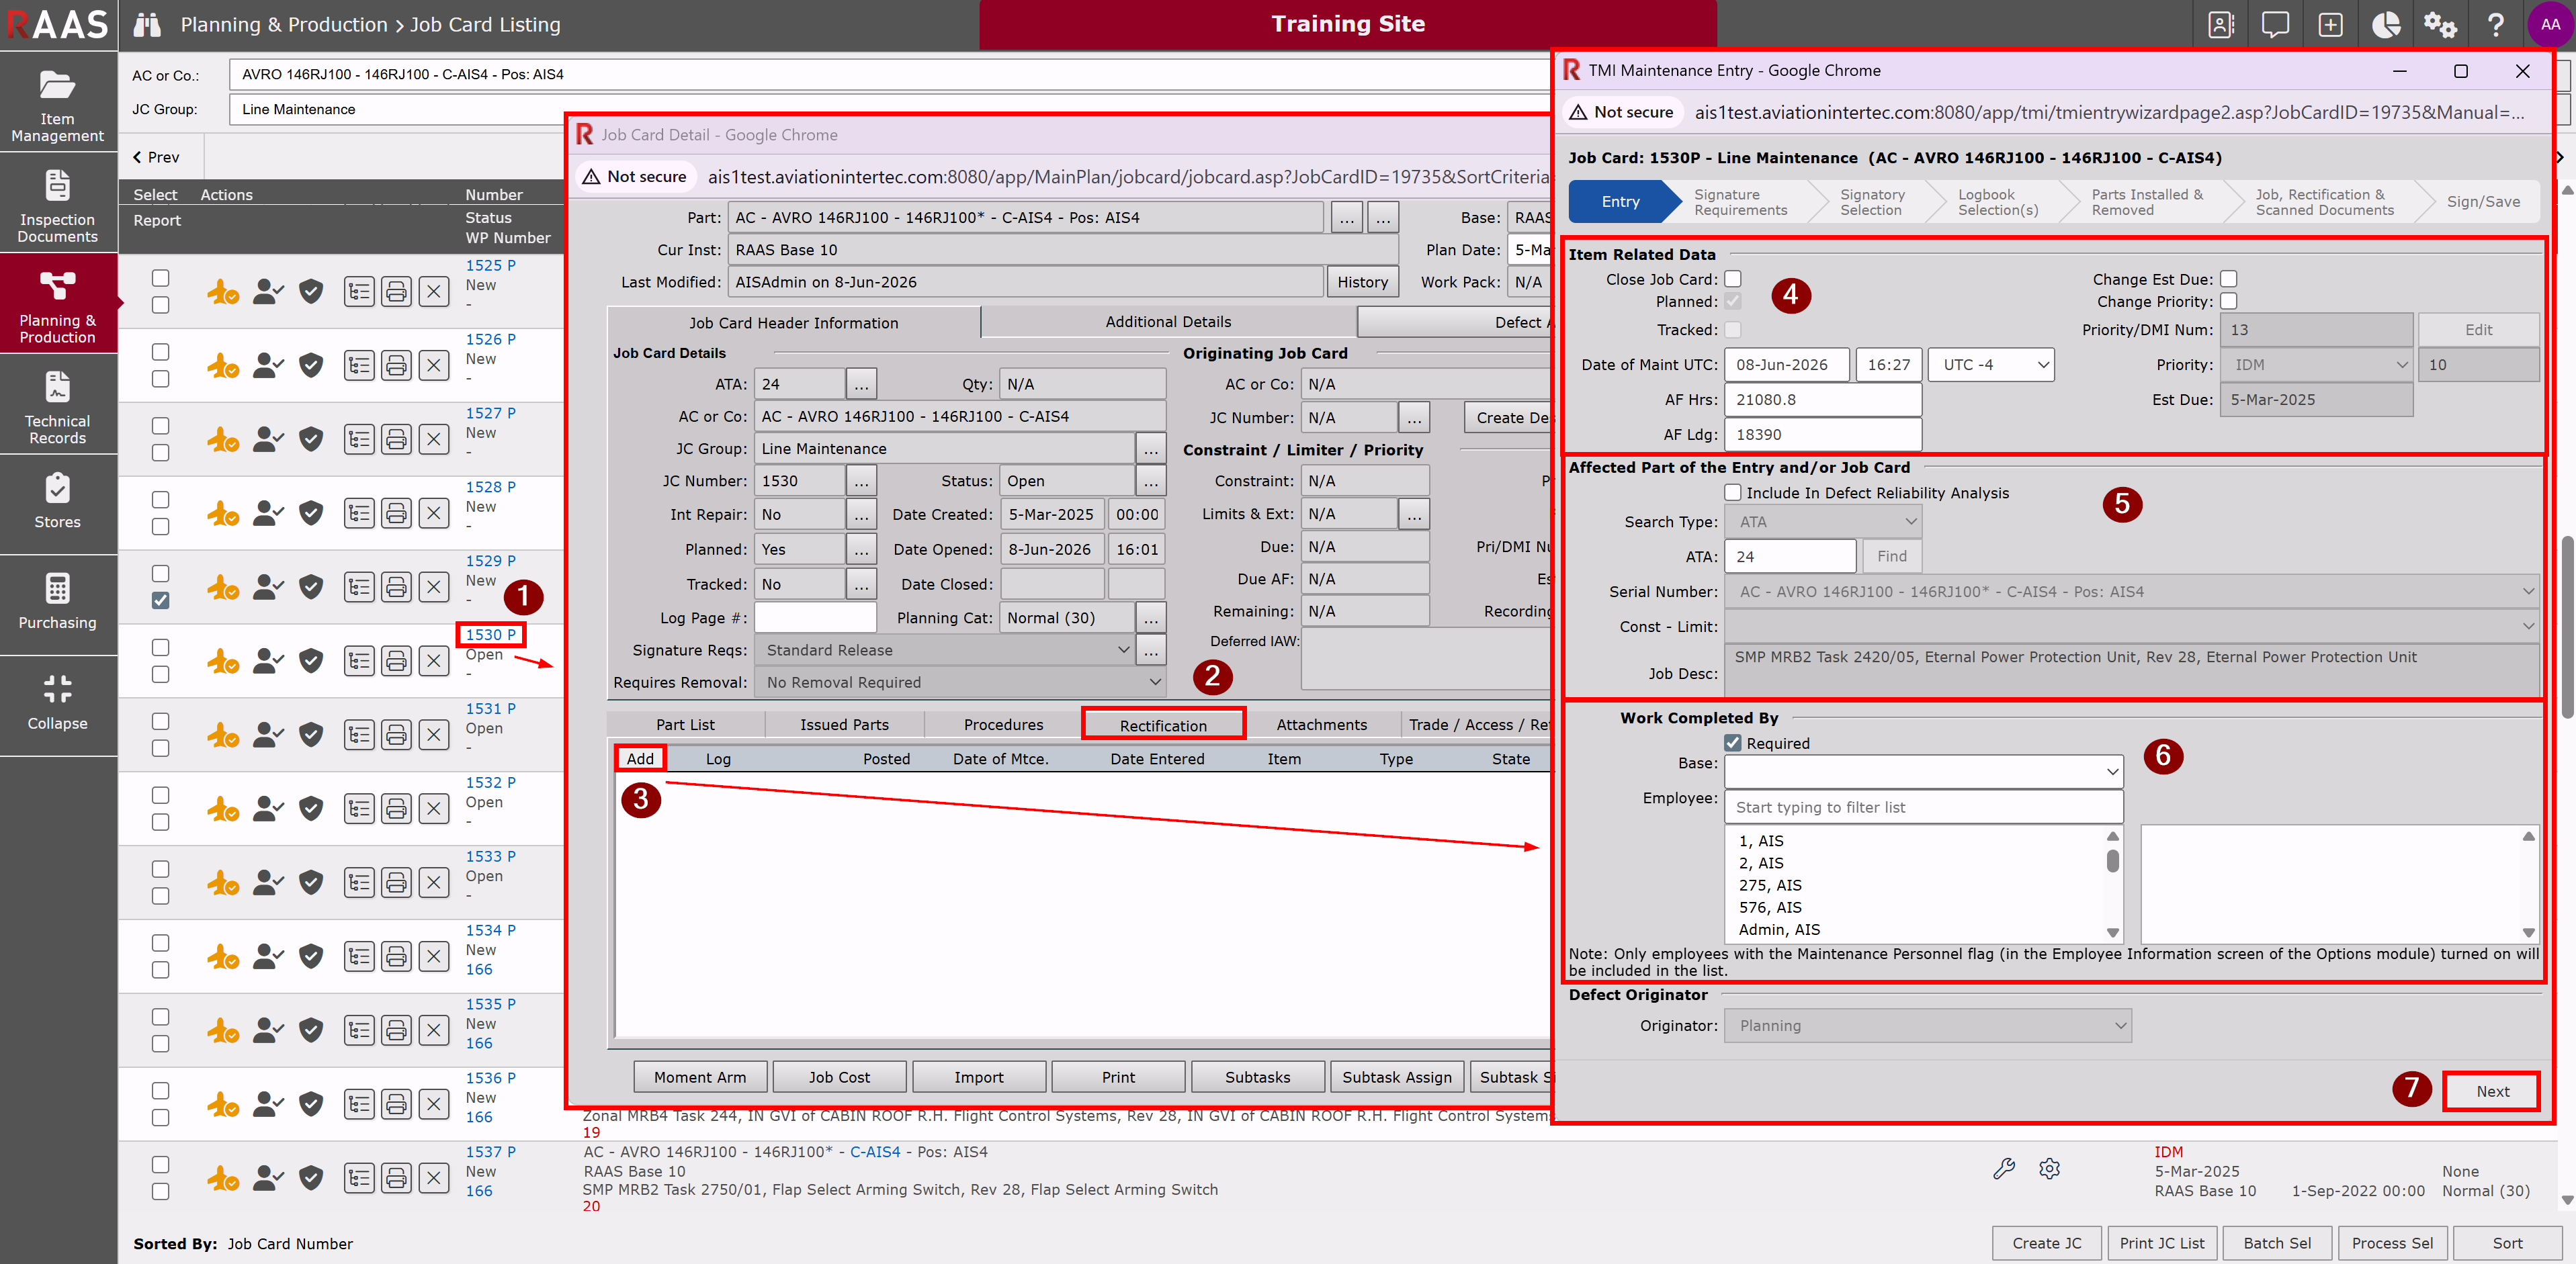Open the Issued Parts tab
The image size is (2576, 1264).
[x=844, y=725]
